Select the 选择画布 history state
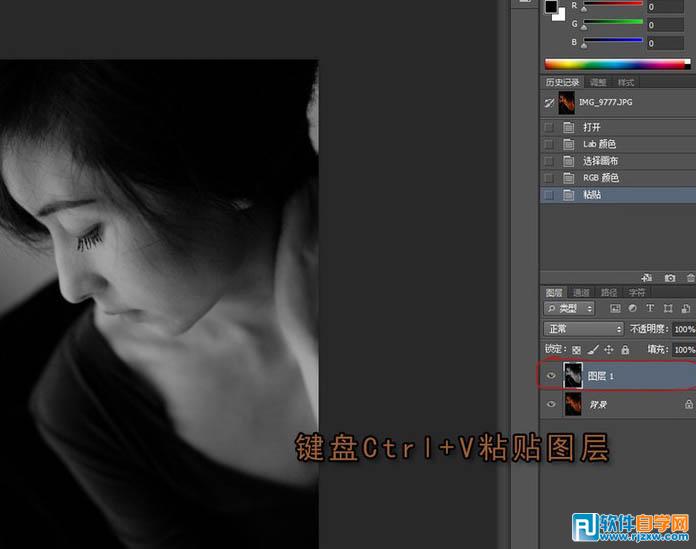 point(618,161)
